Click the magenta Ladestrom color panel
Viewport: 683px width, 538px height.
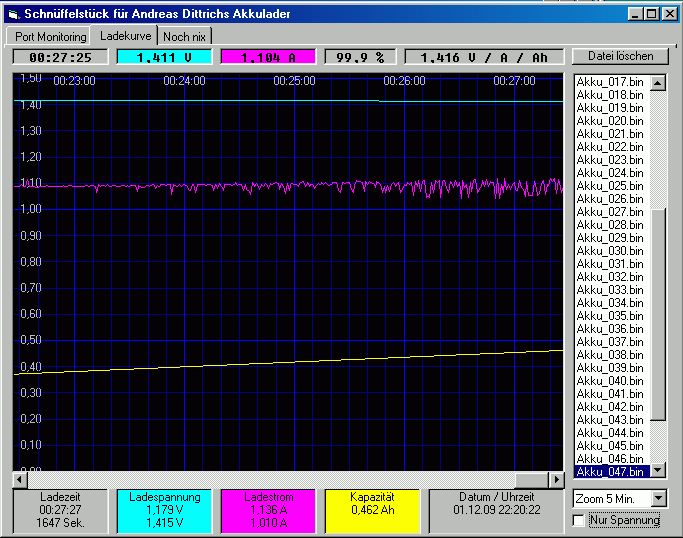pos(268,509)
